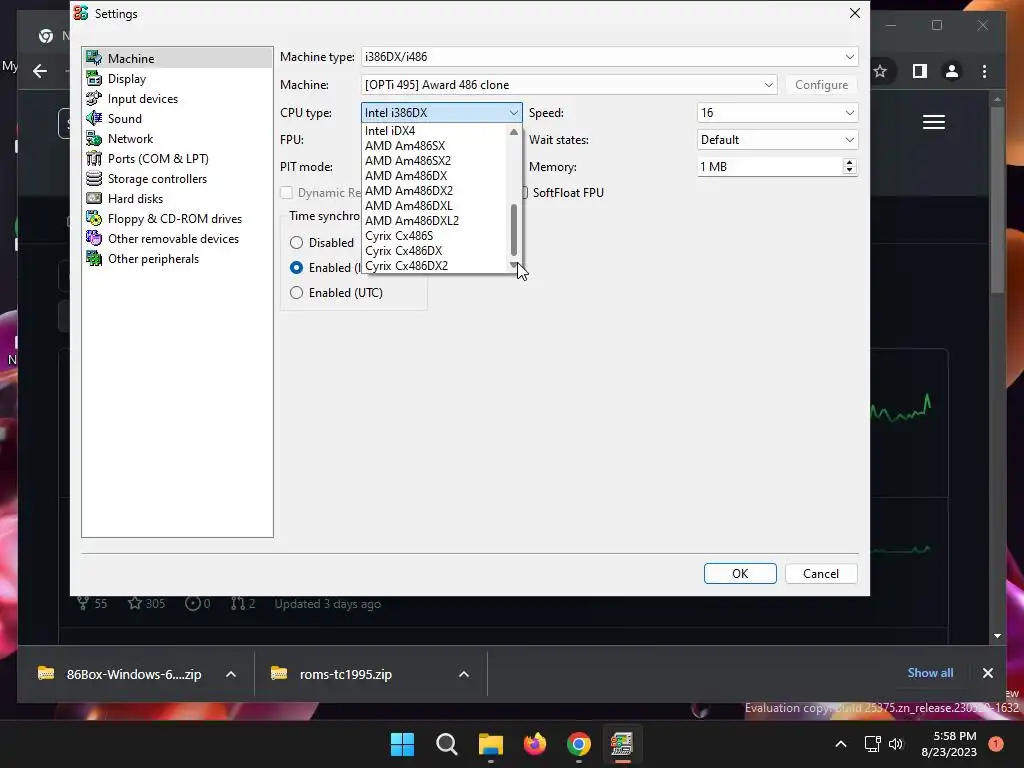This screenshot has width=1024, height=768.
Task: Select the Machine category icon in sidebar
Action: (94, 58)
